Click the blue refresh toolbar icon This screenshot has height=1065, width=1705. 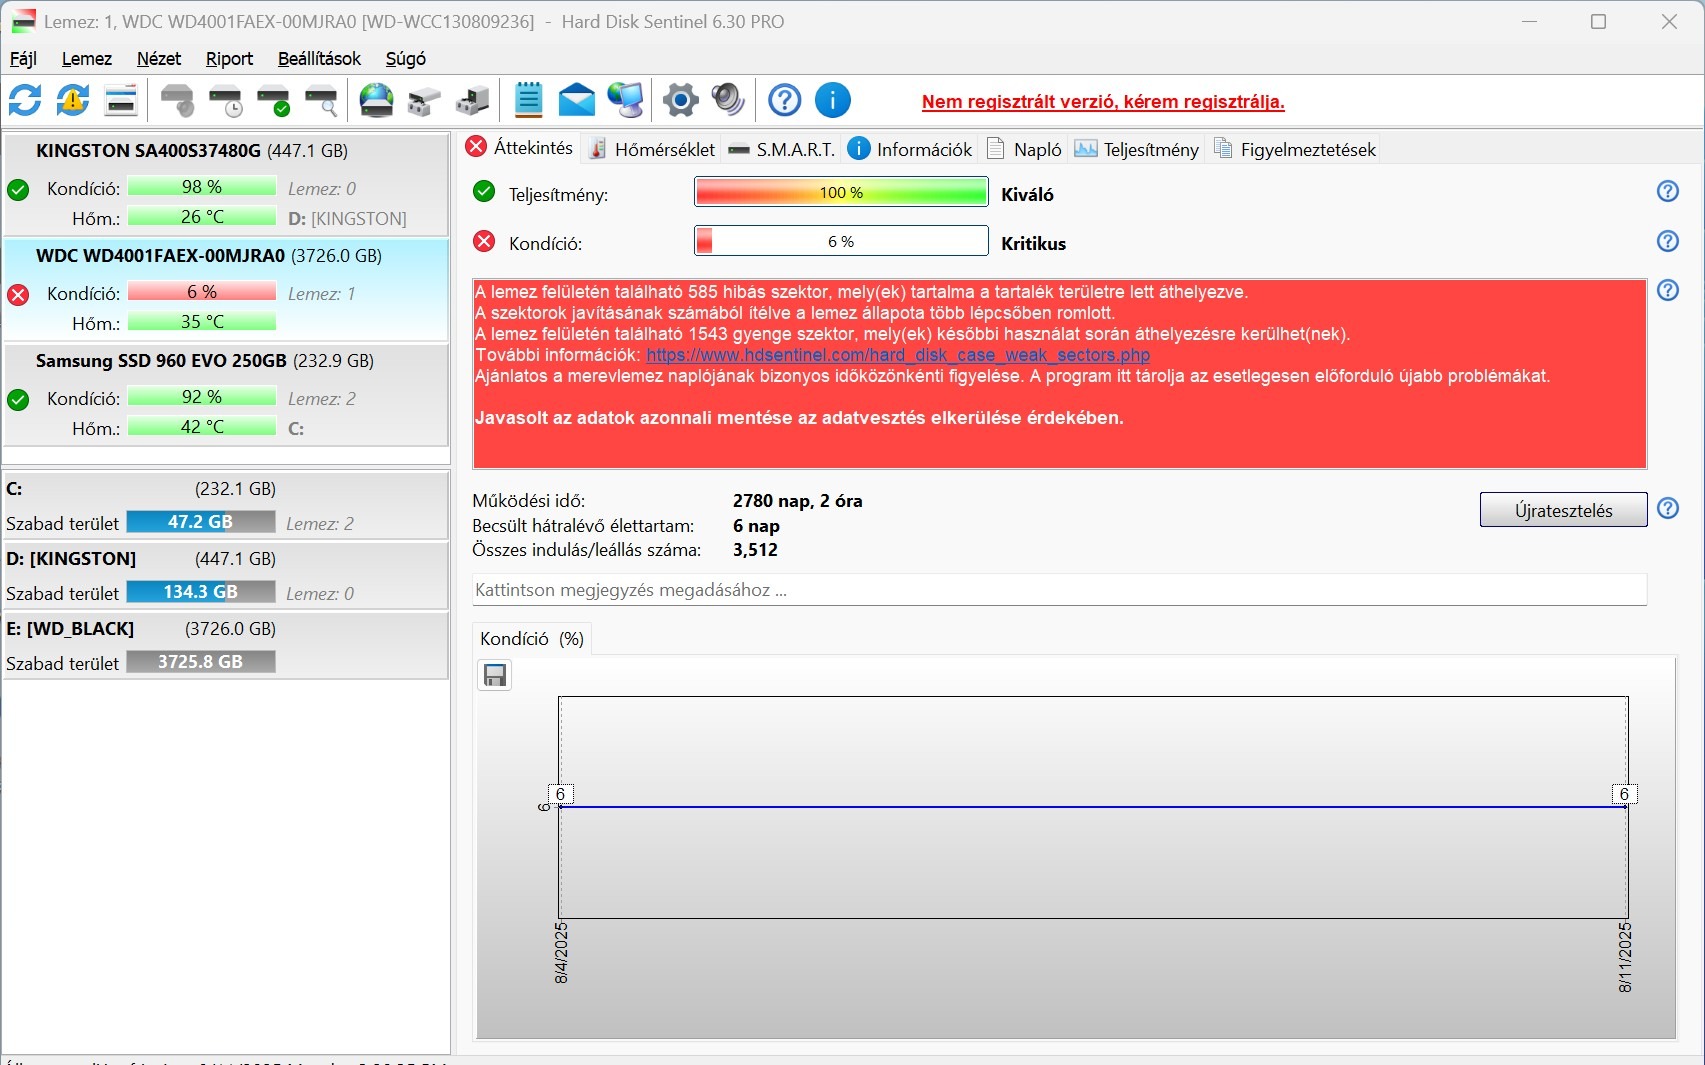click(x=25, y=100)
